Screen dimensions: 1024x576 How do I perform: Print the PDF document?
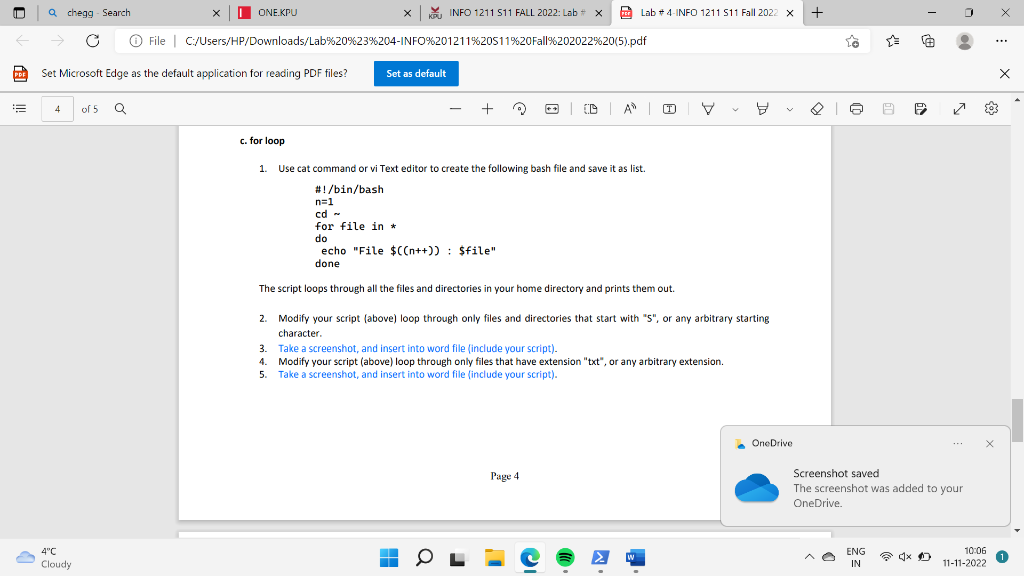(855, 109)
